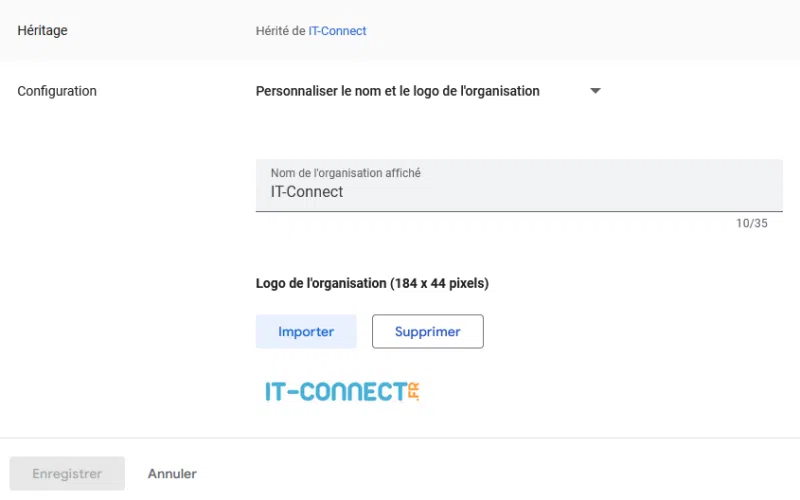Click the orange .FR part of the logo

(413, 391)
